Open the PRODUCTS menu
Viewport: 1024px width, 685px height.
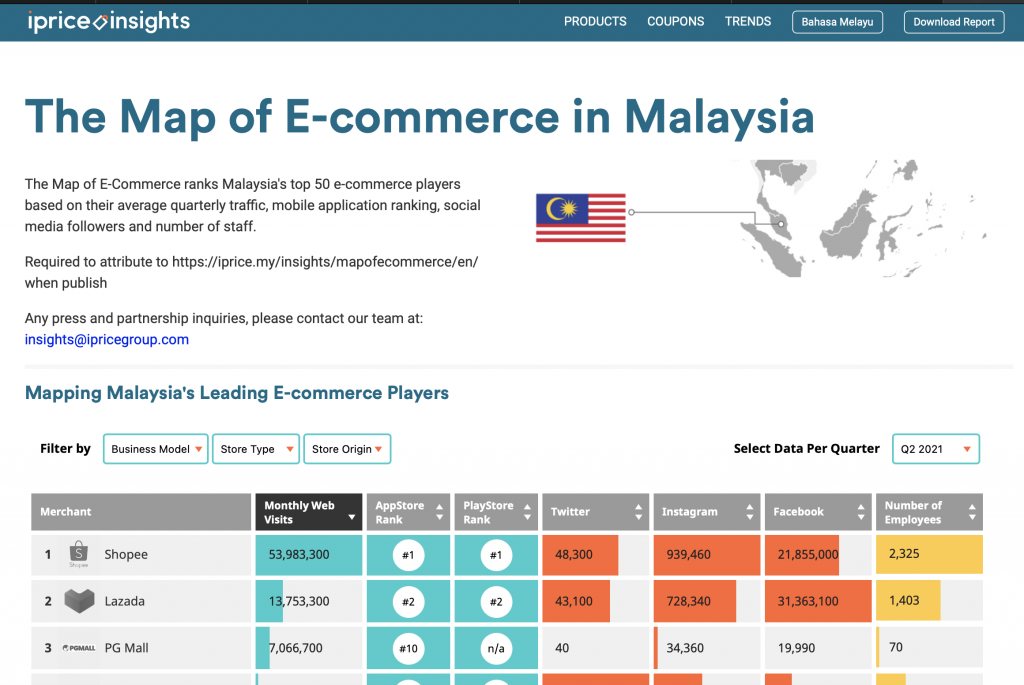(x=595, y=22)
